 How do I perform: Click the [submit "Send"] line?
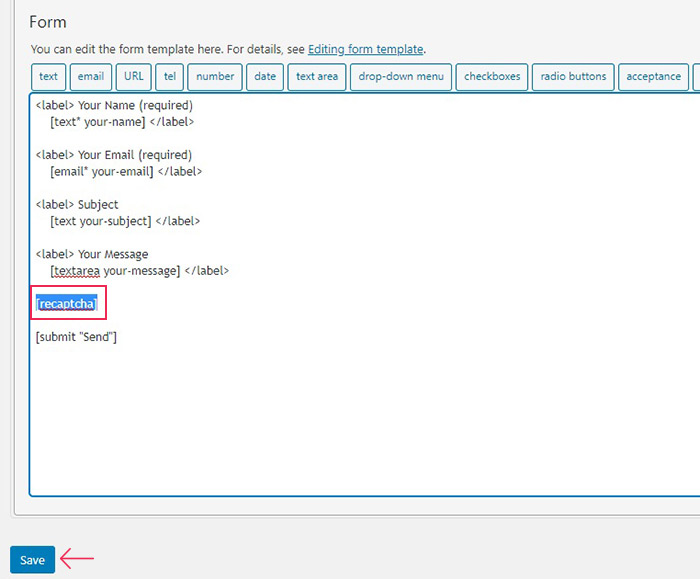tap(76, 337)
